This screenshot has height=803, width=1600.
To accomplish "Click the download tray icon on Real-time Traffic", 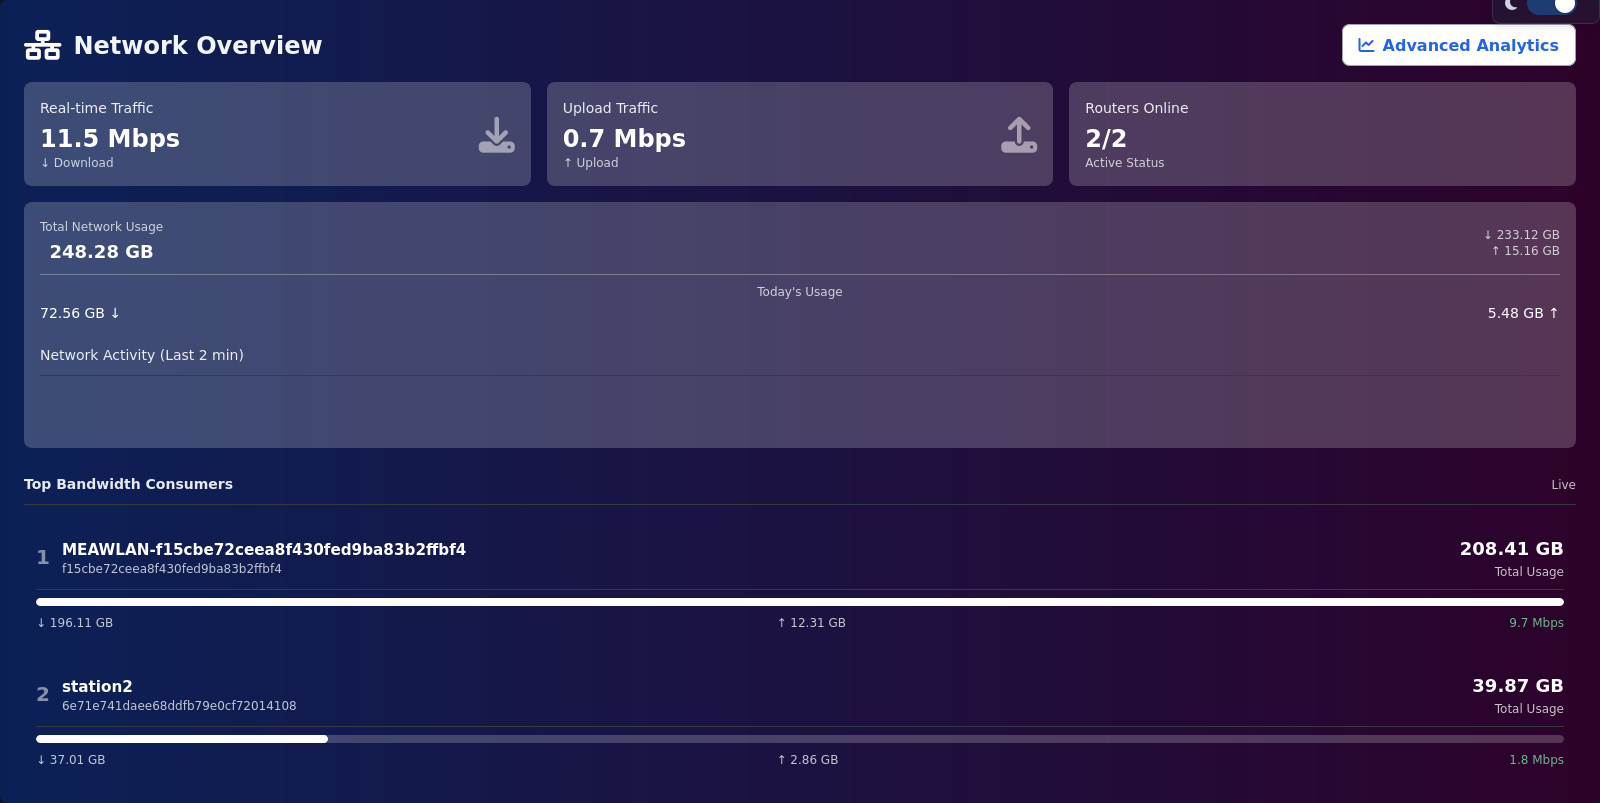I will pos(497,133).
